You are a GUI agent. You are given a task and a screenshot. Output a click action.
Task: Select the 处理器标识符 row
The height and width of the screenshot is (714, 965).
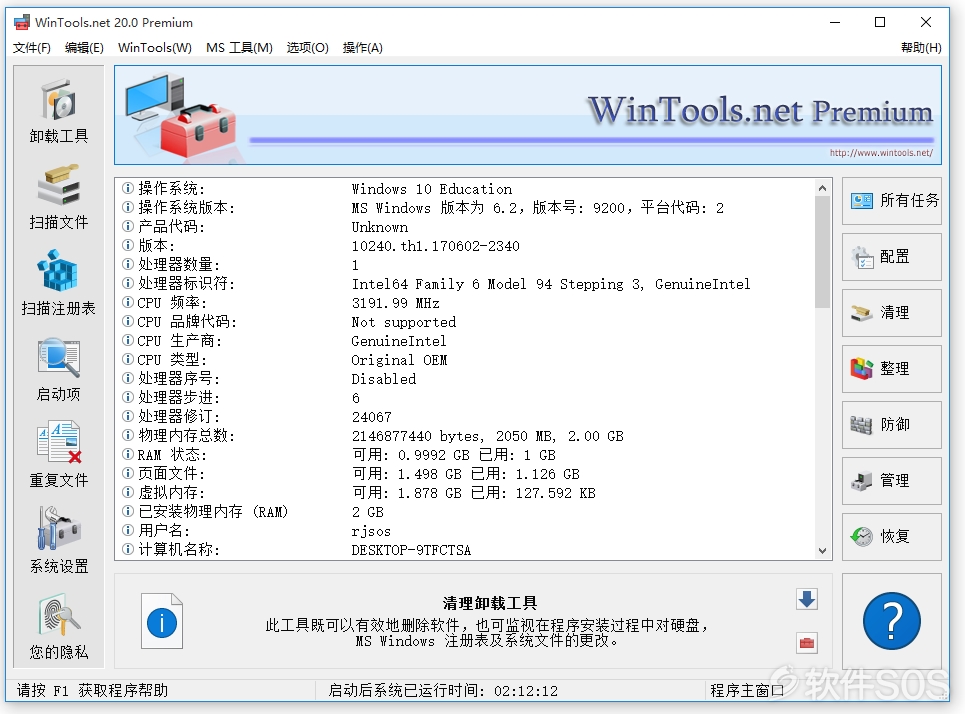coord(465,284)
